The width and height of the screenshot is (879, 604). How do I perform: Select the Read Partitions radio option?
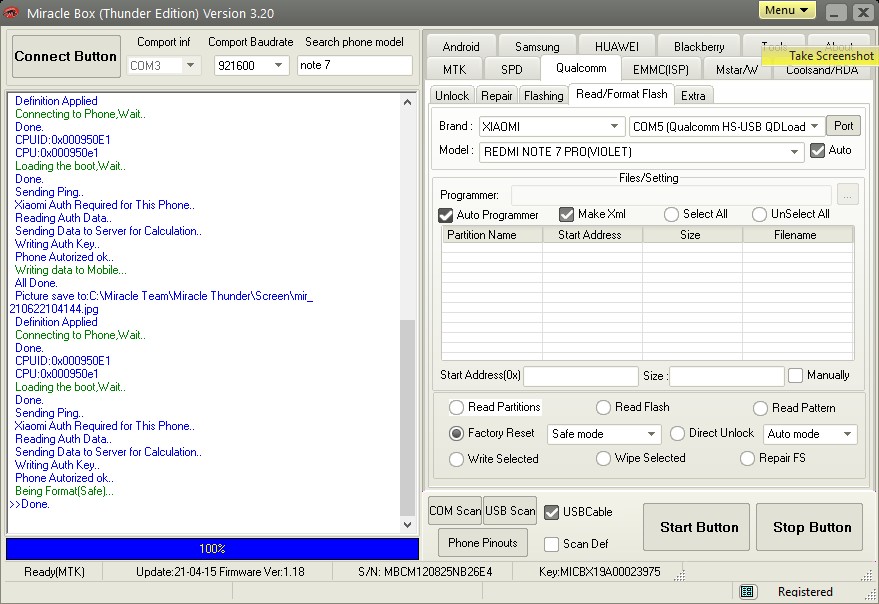(457, 408)
